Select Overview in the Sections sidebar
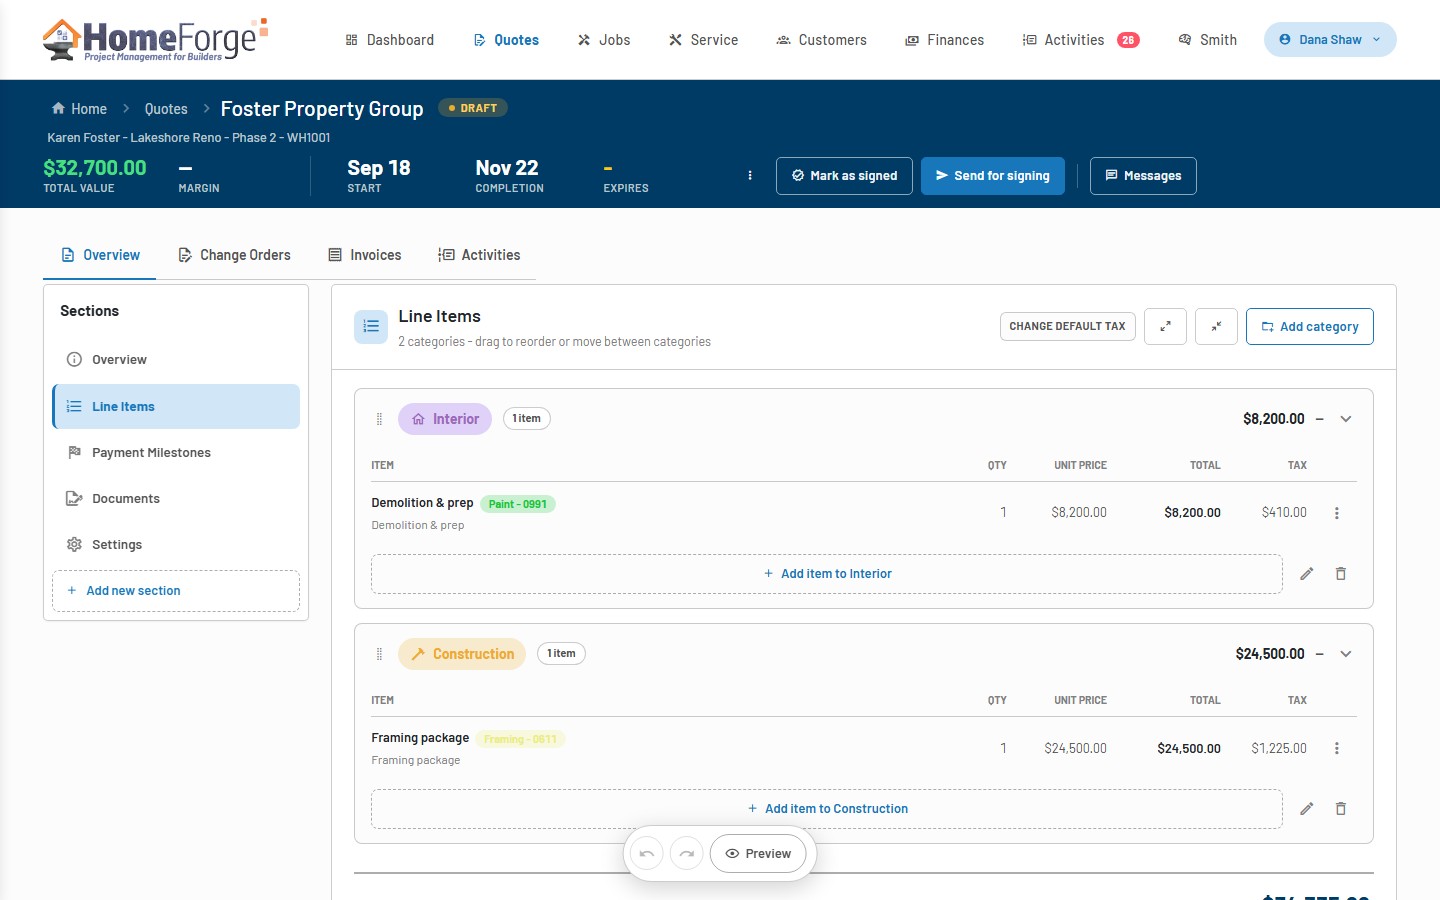The width and height of the screenshot is (1440, 900). [176, 360]
